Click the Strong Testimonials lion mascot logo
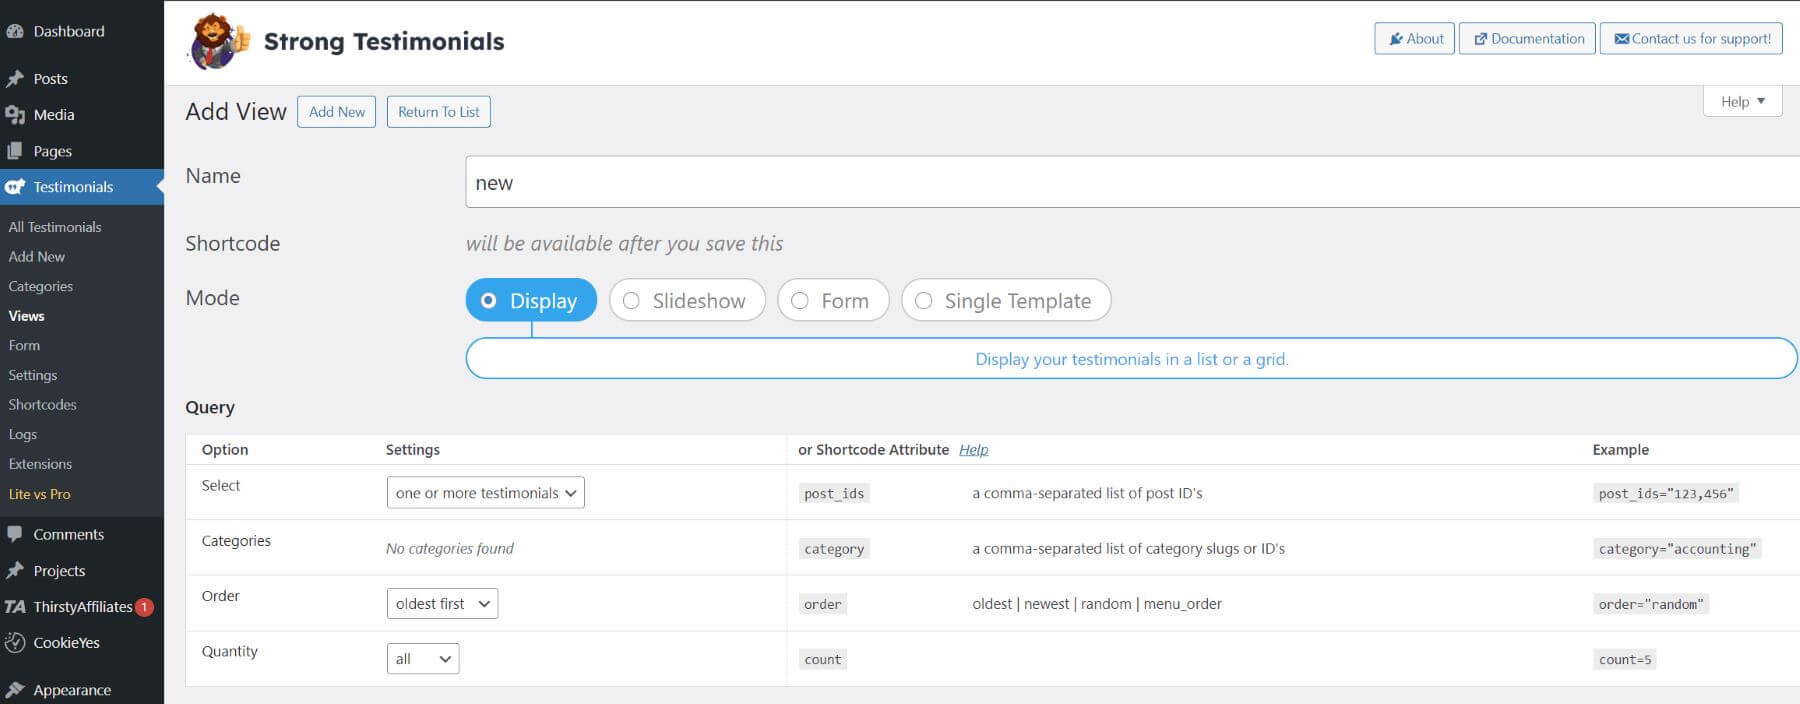This screenshot has width=1800, height=704. pyautogui.click(x=218, y=41)
